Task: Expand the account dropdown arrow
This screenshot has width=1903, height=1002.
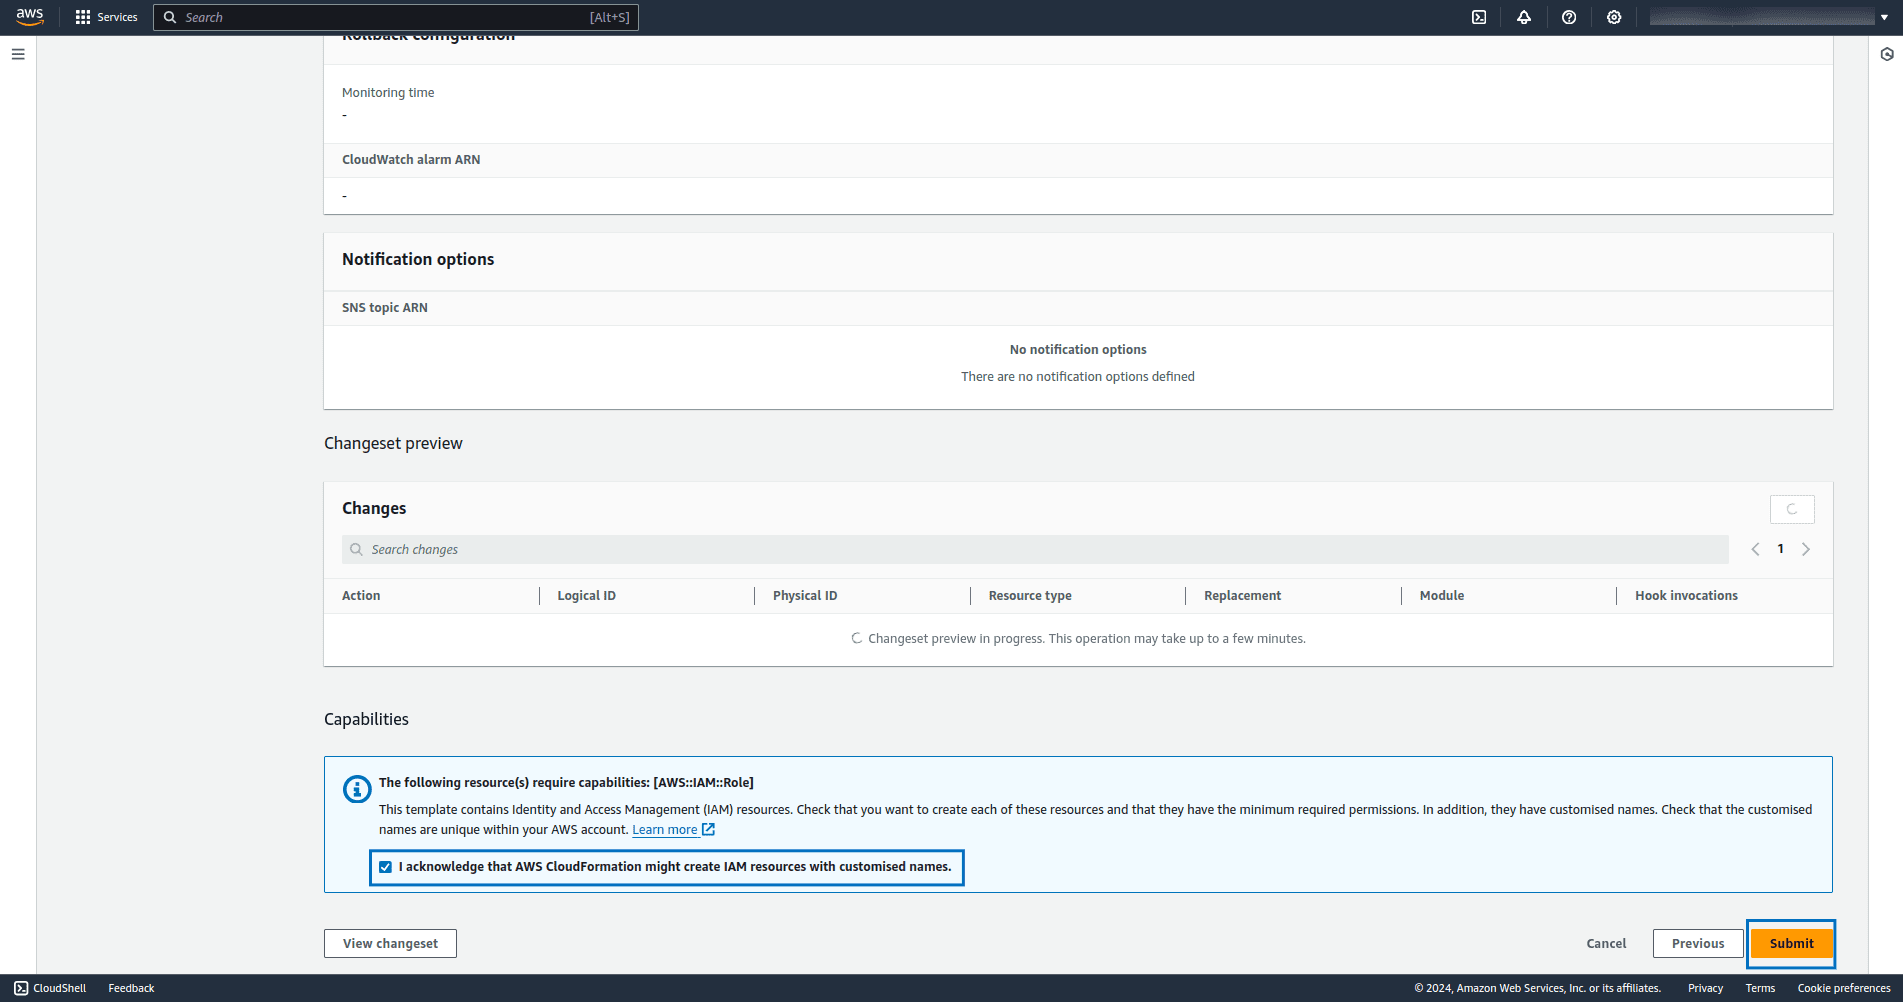Action: (x=1884, y=17)
